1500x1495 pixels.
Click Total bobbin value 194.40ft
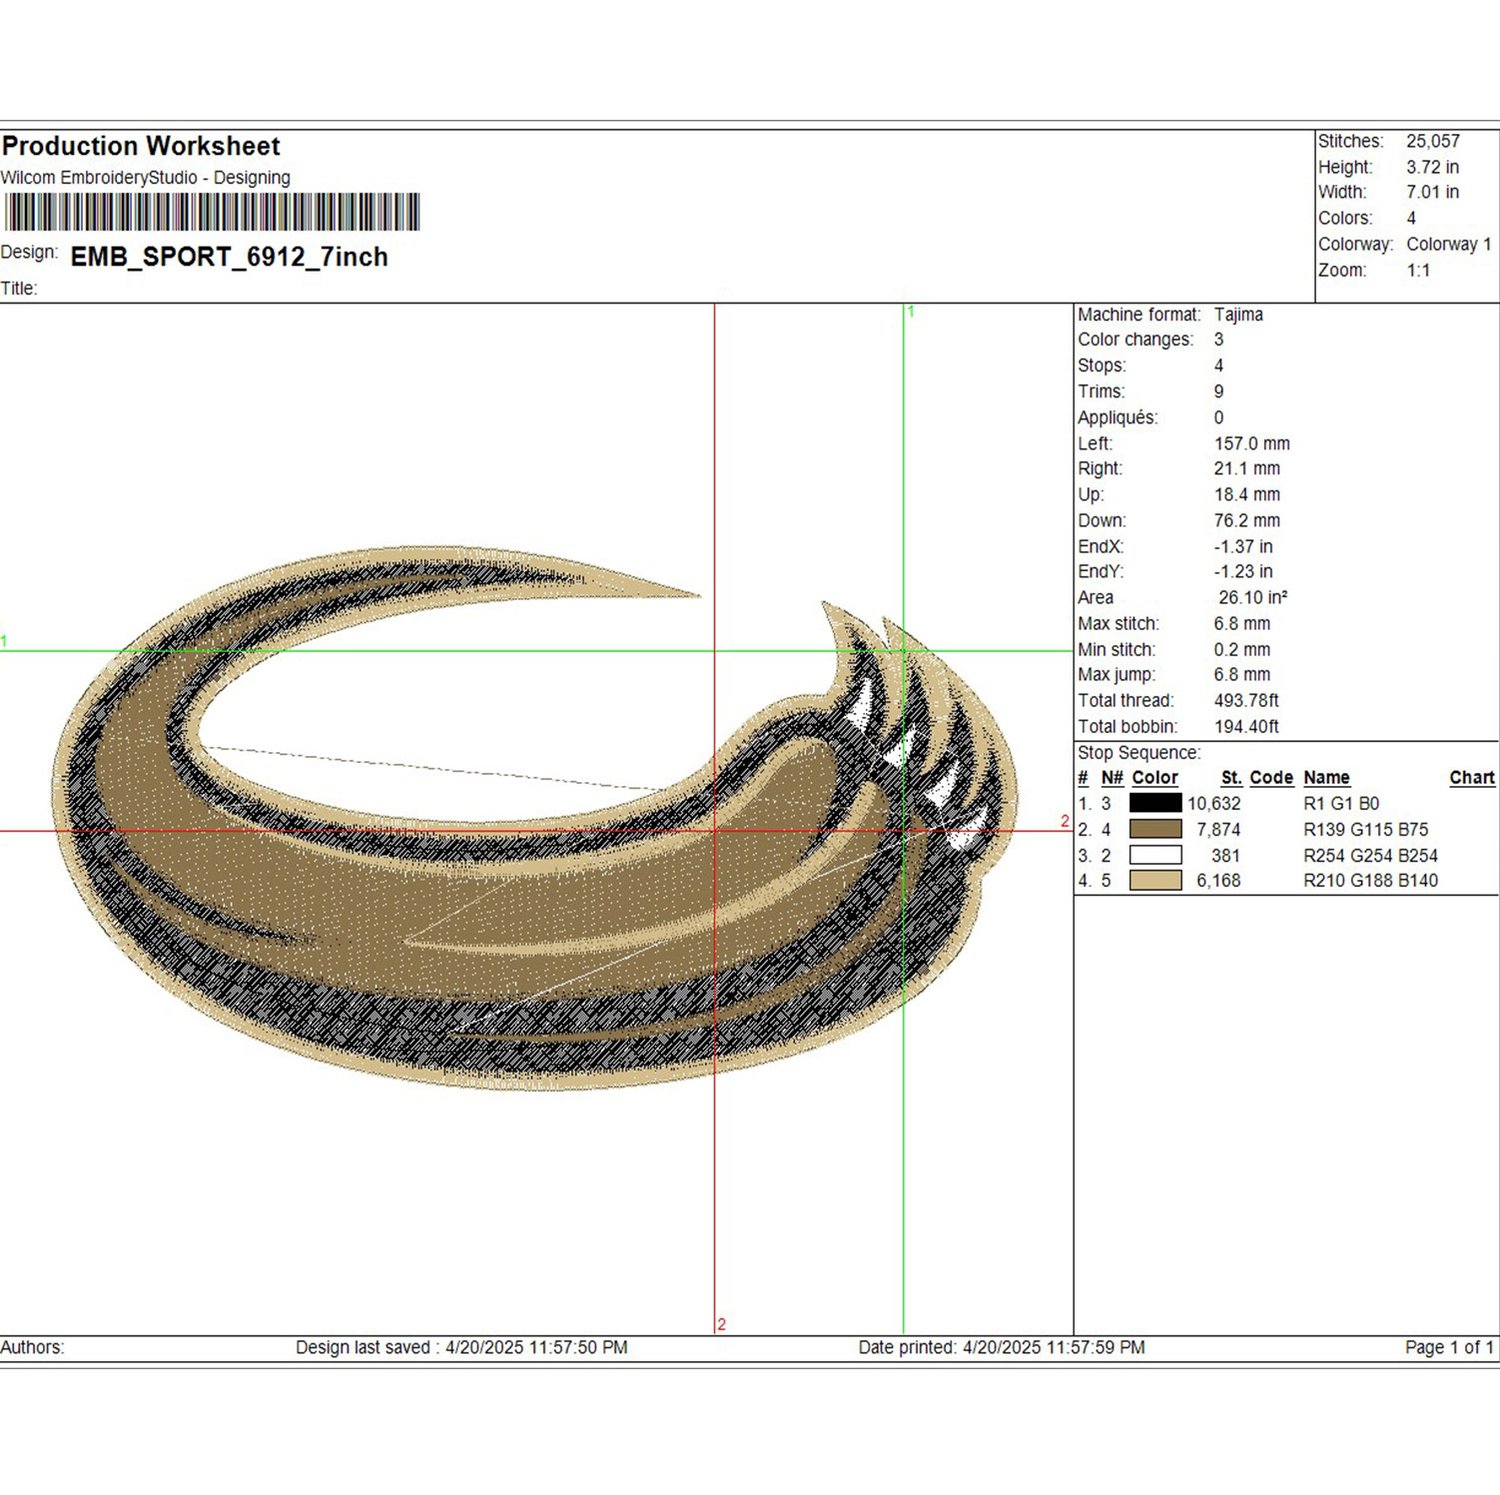click(x=1246, y=727)
